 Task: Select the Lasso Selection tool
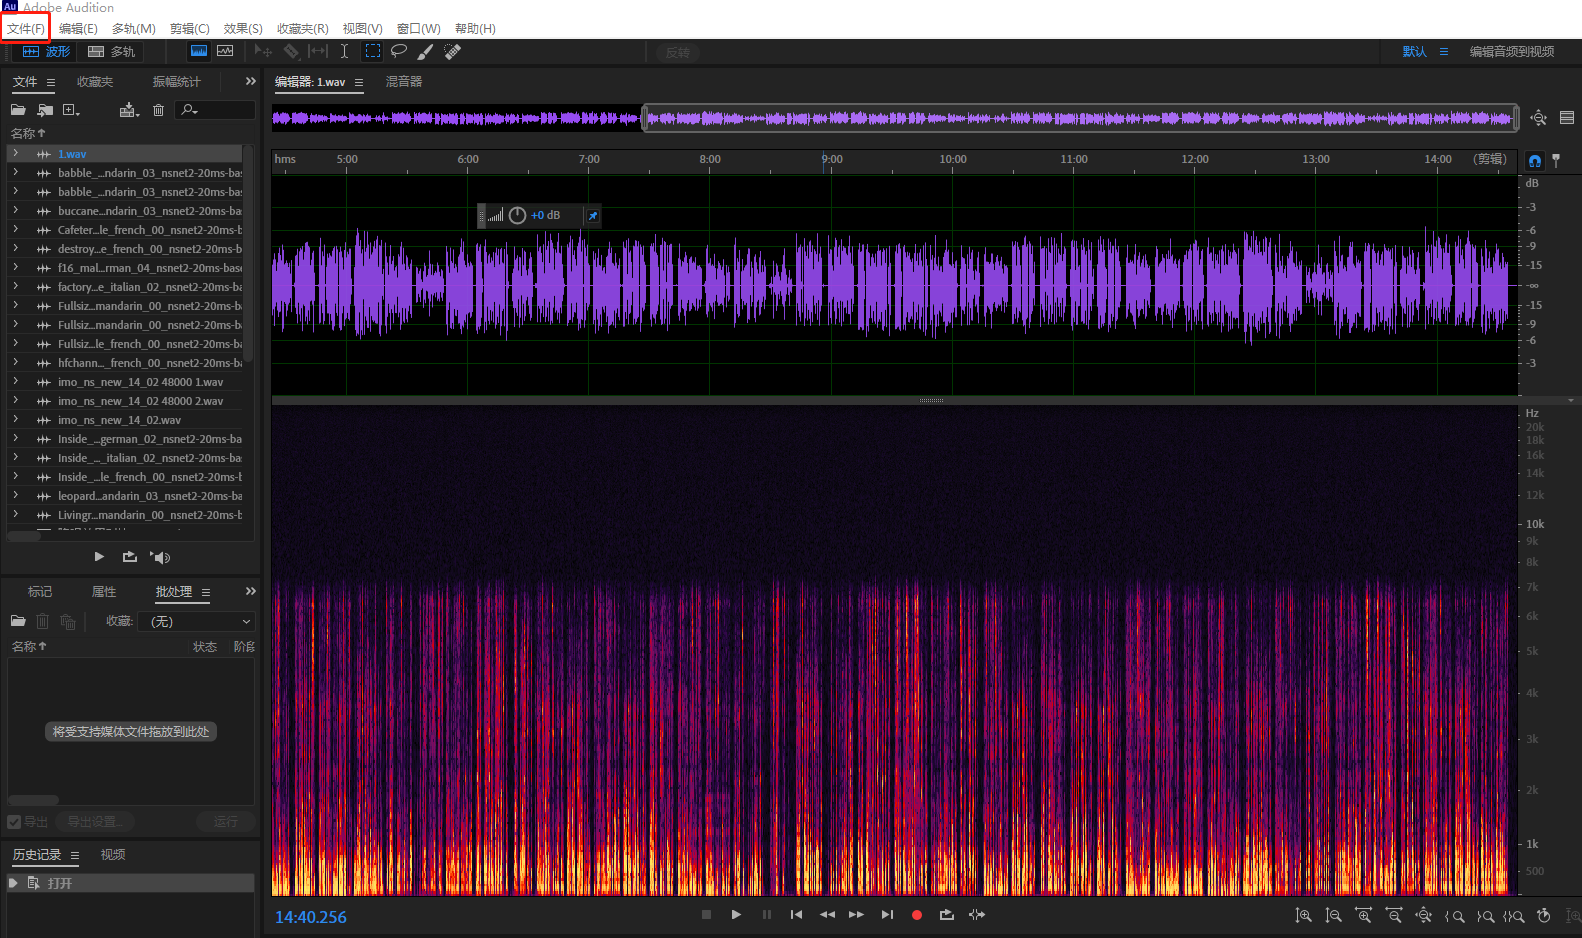click(399, 51)
